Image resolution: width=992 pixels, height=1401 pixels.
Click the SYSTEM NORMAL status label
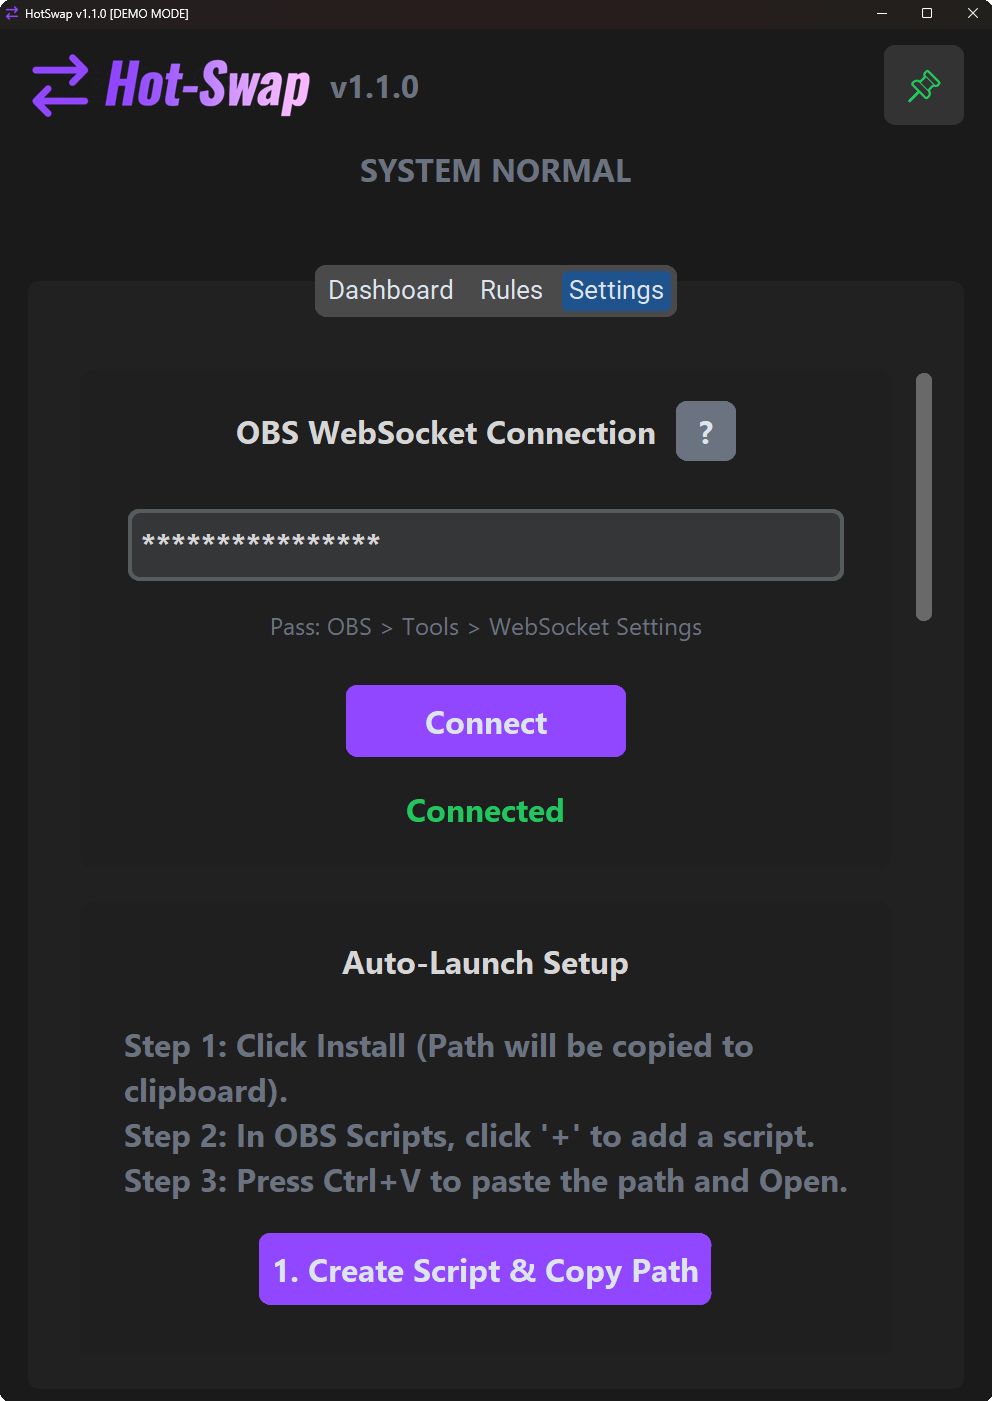495,171
